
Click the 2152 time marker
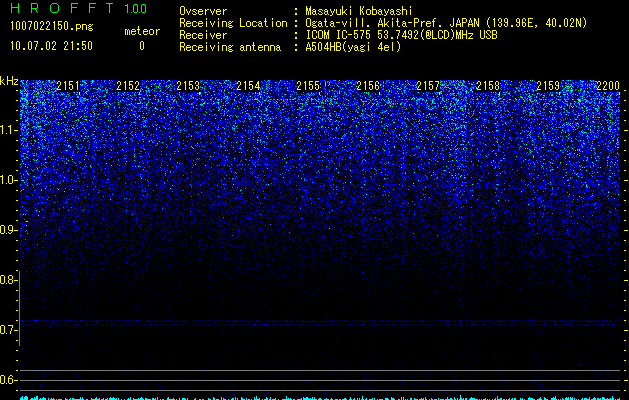coord(128,85)
